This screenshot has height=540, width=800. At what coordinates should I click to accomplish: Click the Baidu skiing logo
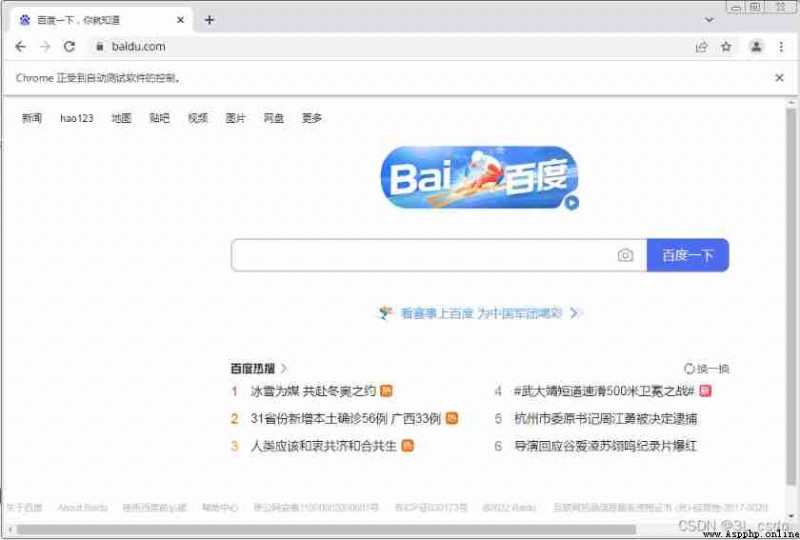click(x=479, y=177)
